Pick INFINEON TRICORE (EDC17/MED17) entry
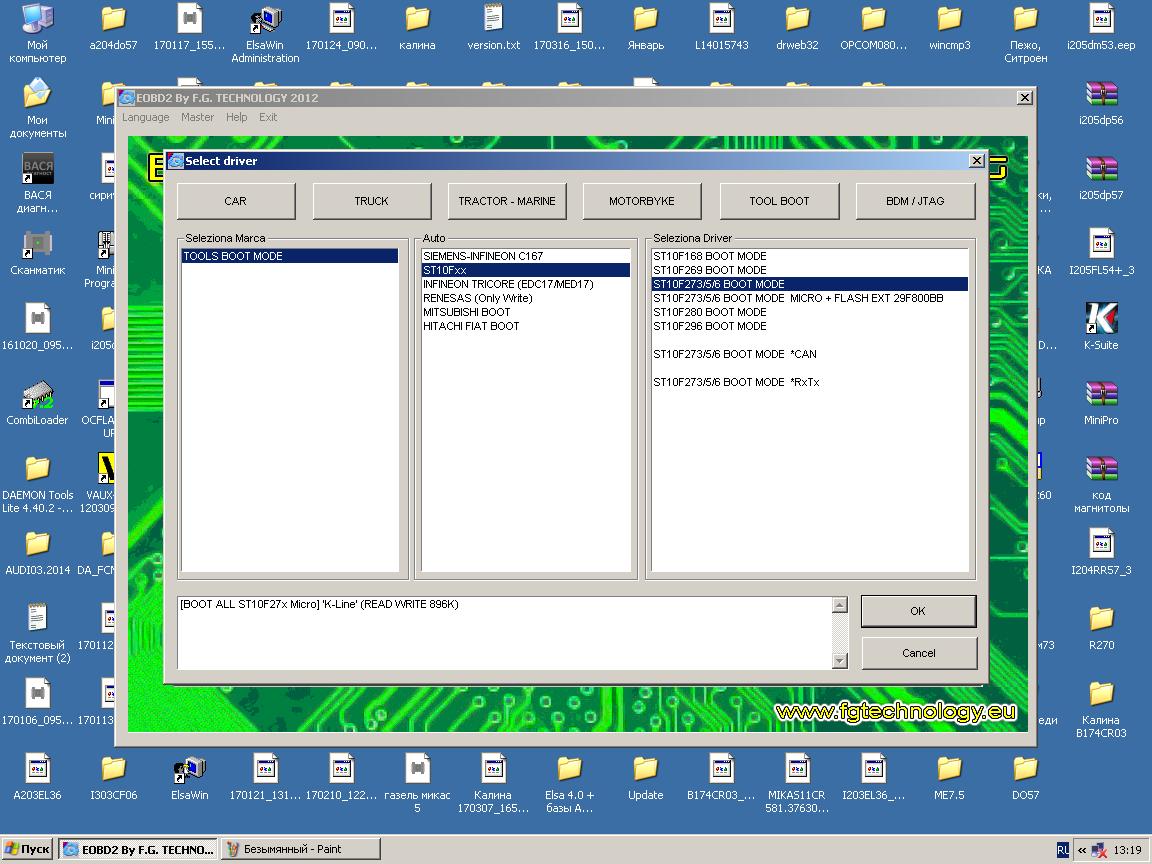1152x864 pixels. [x=525, y=284]
